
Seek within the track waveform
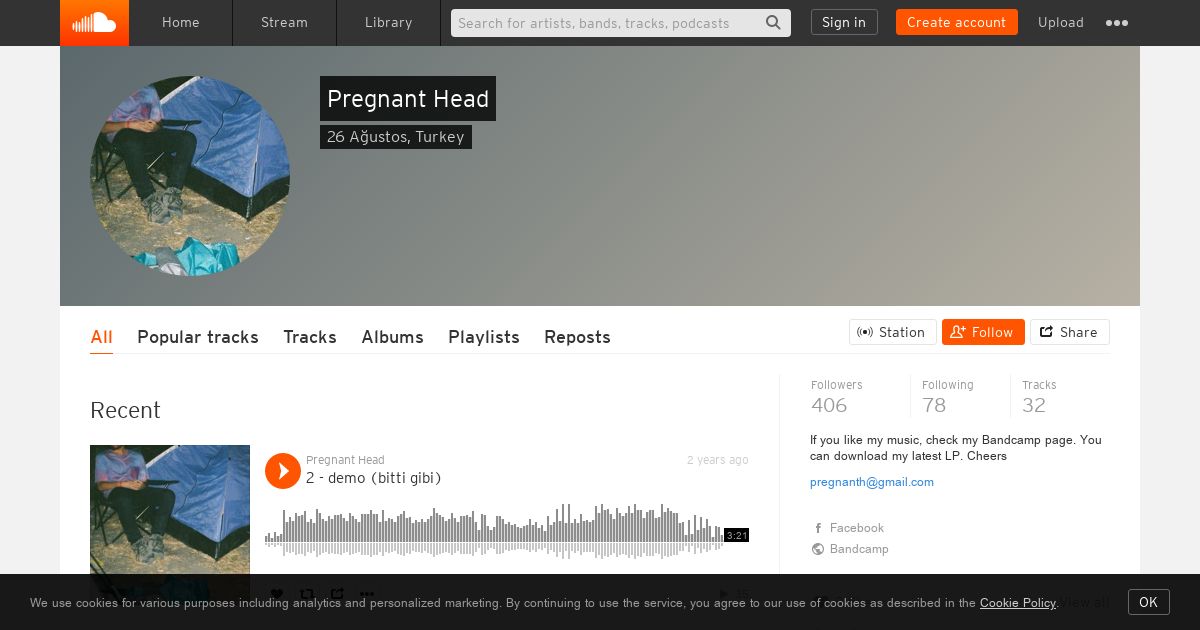point(494,531)
